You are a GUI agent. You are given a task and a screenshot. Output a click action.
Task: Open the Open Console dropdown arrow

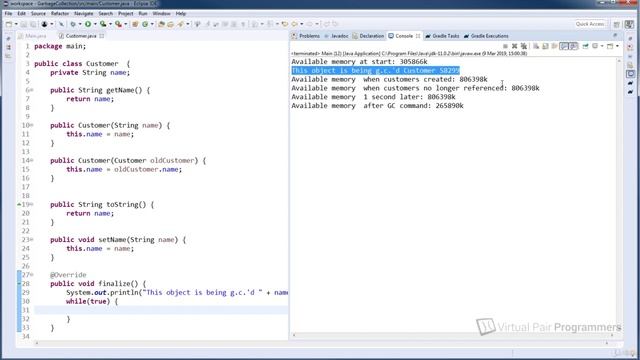(617, 46)
